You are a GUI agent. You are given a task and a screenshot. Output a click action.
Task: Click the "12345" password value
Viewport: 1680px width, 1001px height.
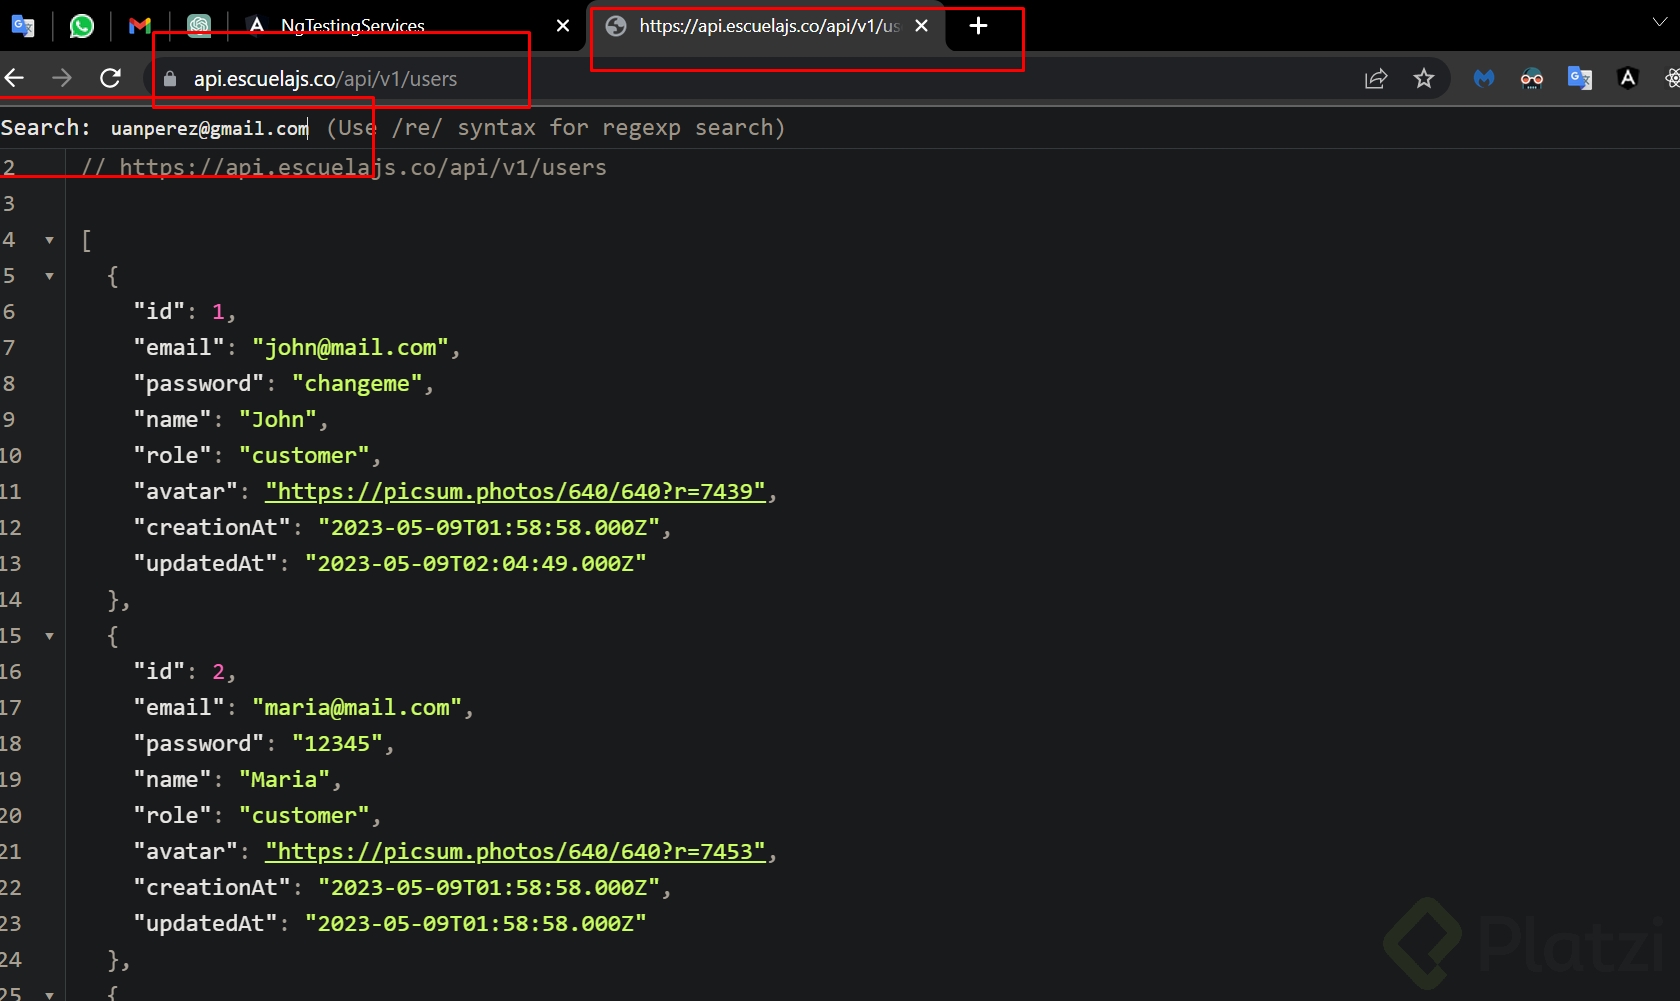click(337, 743)
